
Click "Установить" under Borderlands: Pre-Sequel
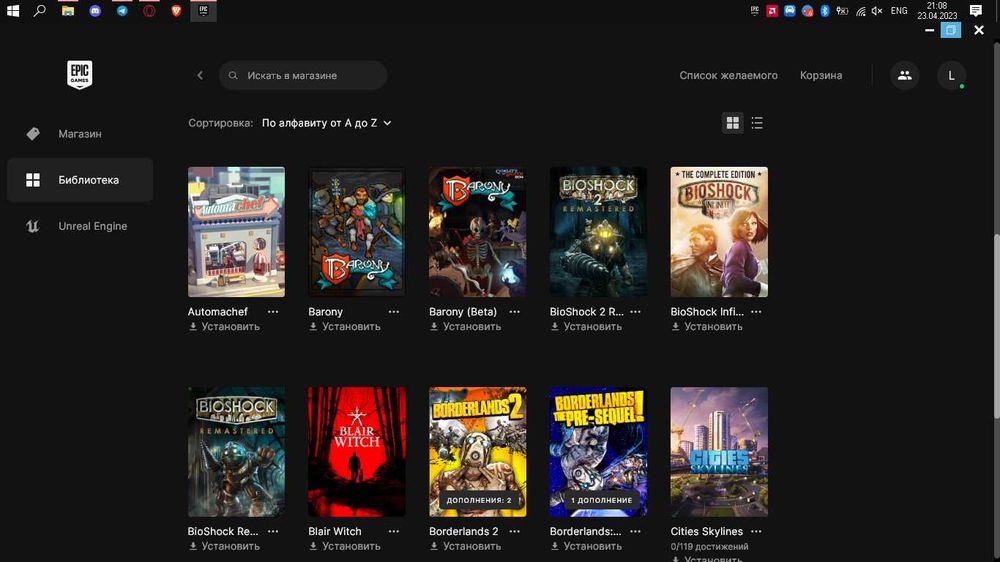pyautogui.click(x=586, y=546)
